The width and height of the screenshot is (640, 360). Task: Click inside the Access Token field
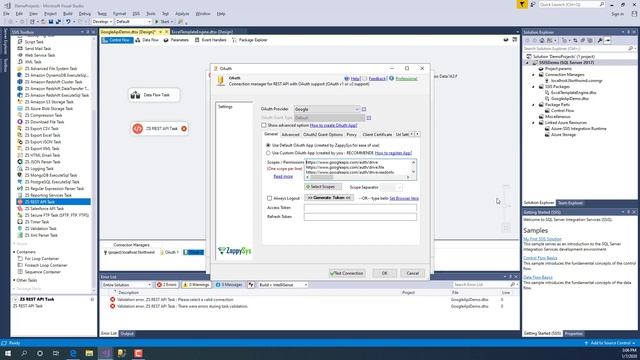coord(360,207)
